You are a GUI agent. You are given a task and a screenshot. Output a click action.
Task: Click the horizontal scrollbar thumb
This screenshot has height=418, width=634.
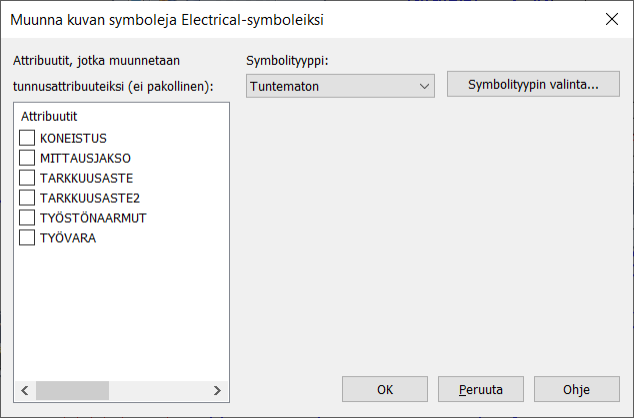(64, 390)
